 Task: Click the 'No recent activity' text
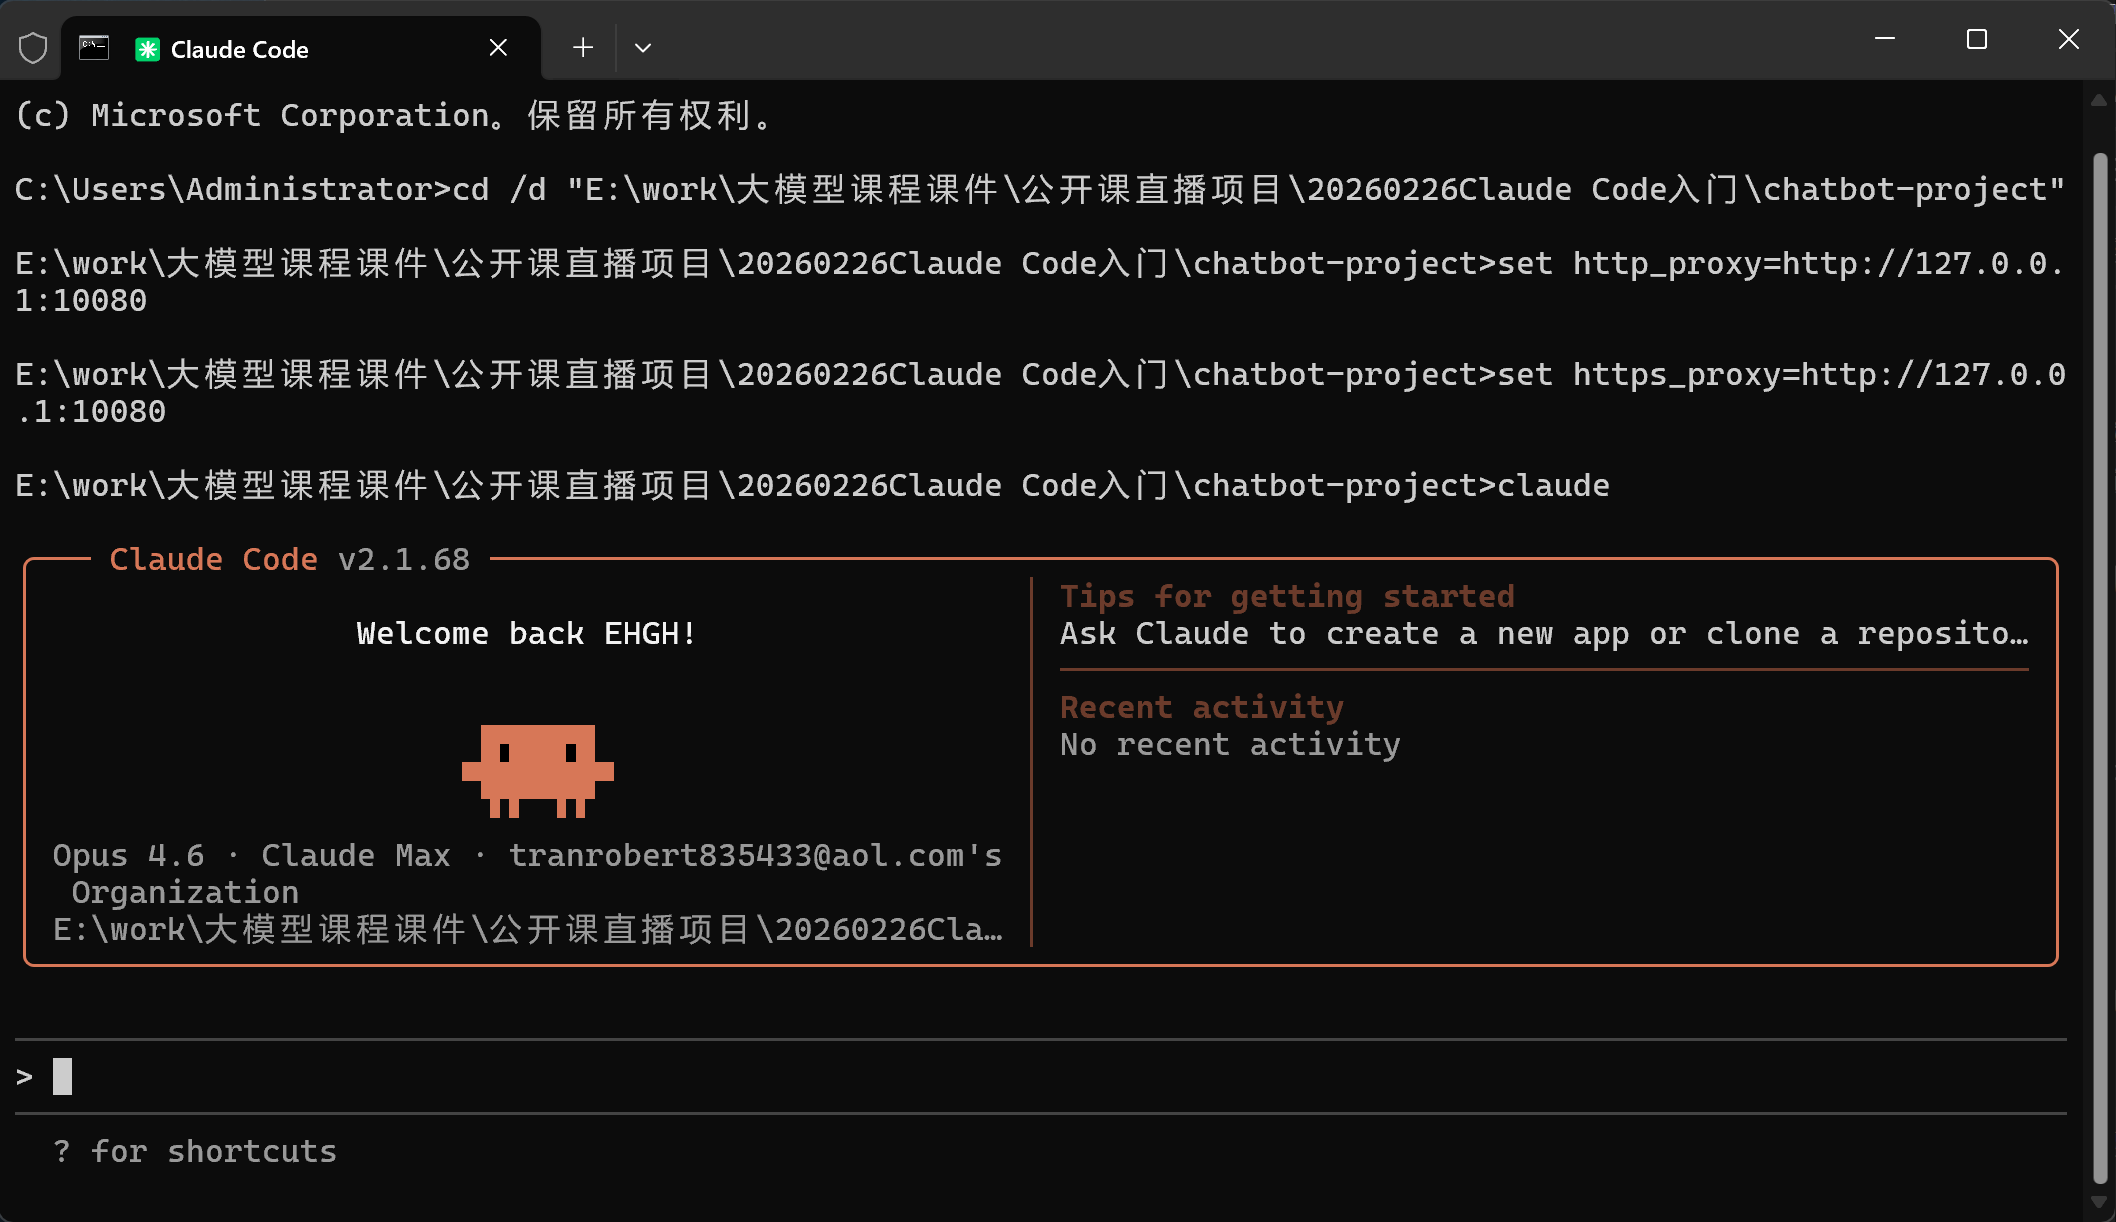(1230, 744)
